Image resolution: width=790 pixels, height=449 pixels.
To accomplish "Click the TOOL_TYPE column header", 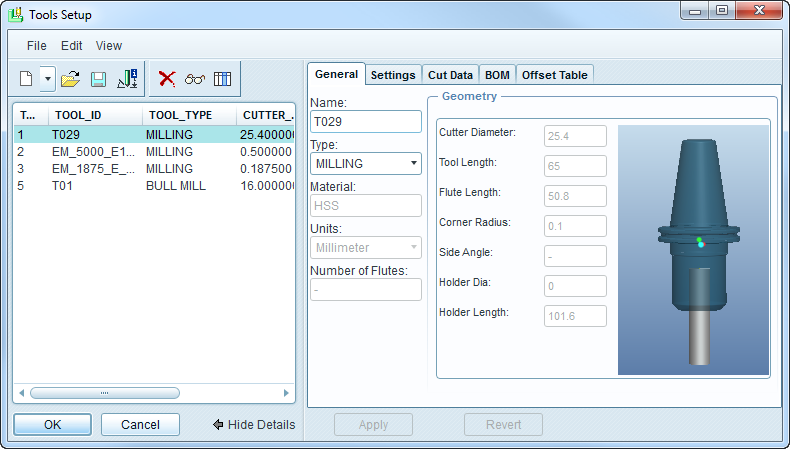I will coord(189,115).
